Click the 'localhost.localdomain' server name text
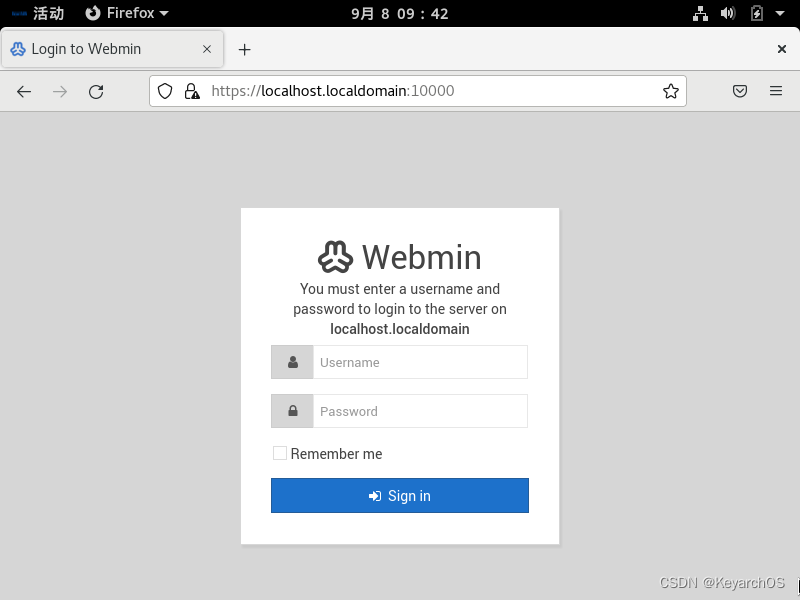Screen dimensions: 800x600 [x=399, y=329]
